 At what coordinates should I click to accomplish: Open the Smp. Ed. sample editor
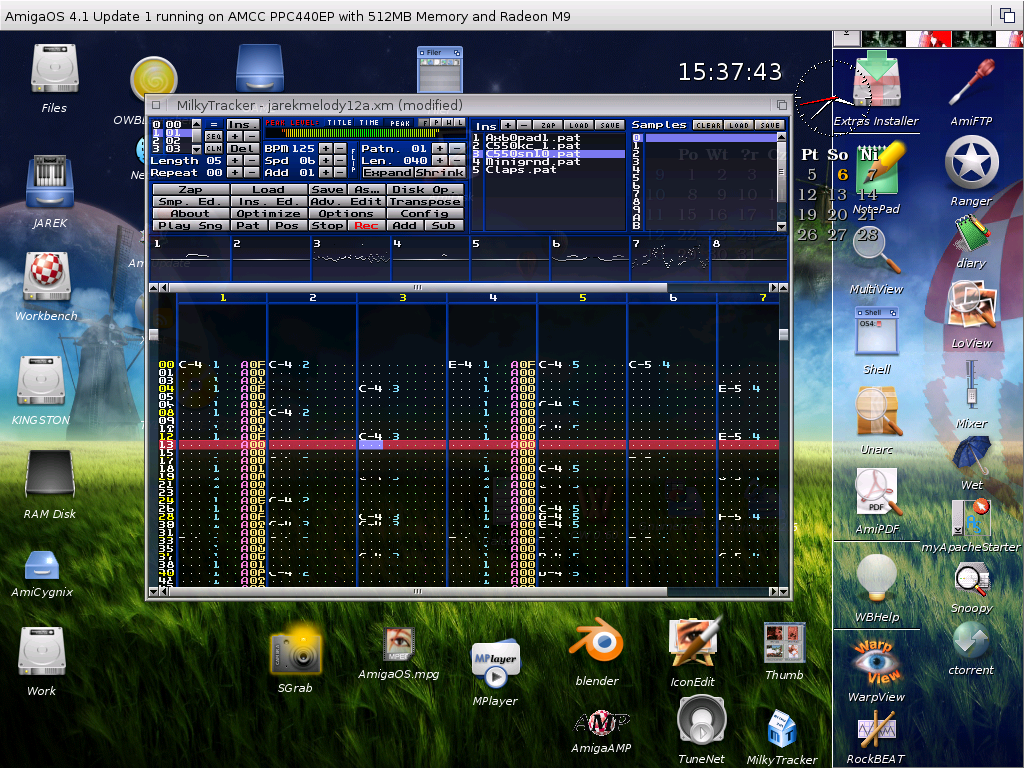click(x=191, y=201)
